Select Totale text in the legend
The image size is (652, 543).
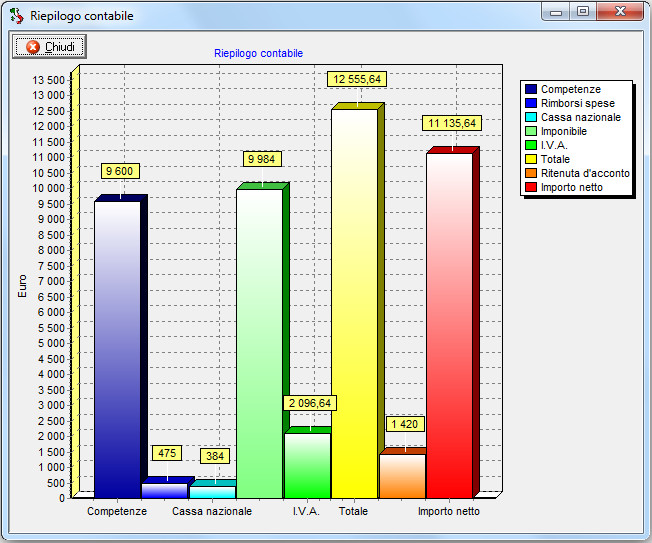pos(555,159)
